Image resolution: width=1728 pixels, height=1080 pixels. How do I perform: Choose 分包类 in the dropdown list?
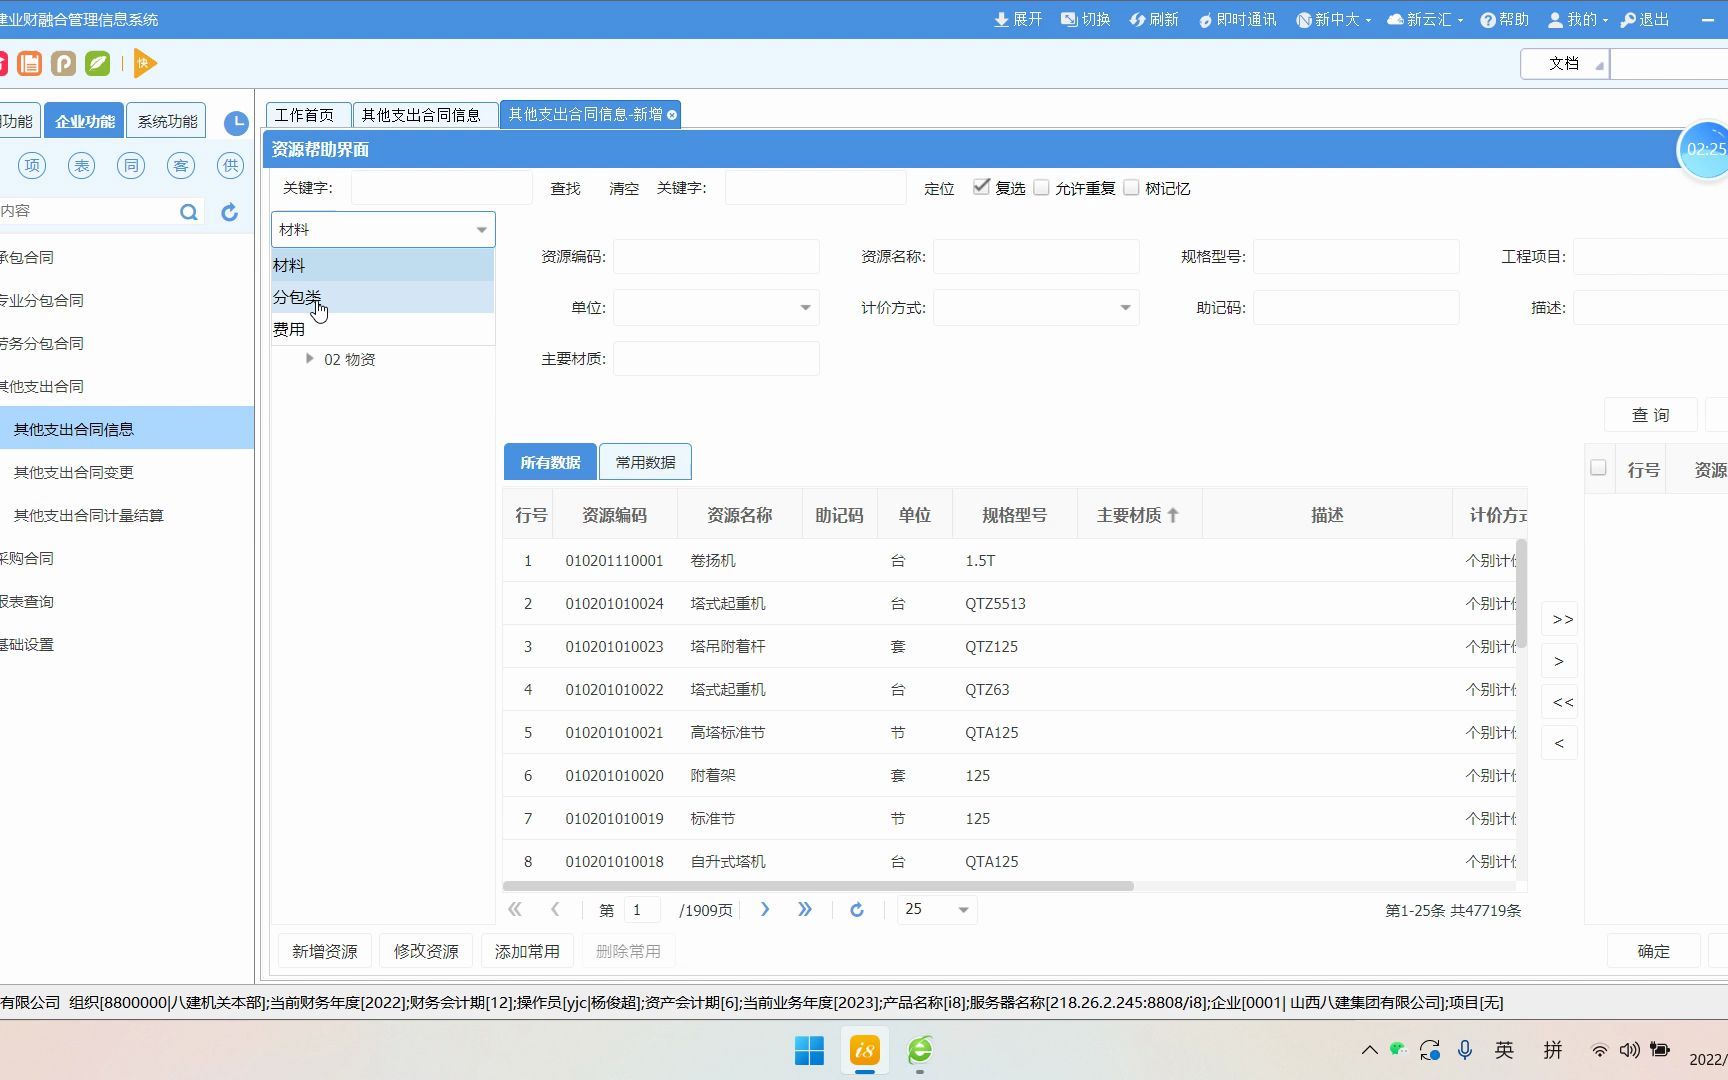[383, 297]
